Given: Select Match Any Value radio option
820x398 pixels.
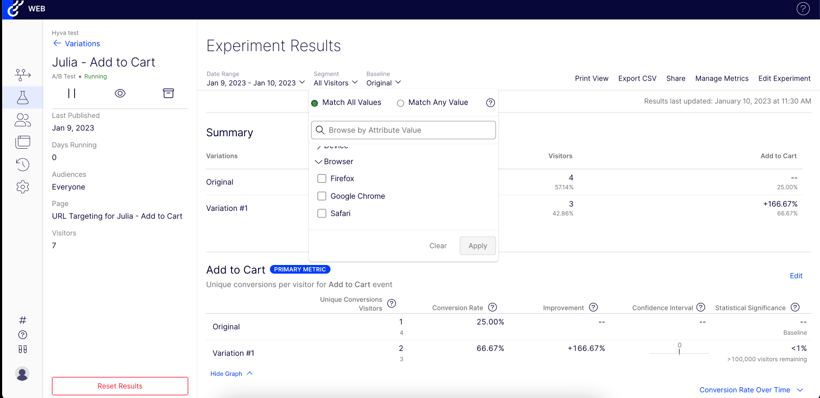Looking at the screenshot, I should click(x=401, y=103).
